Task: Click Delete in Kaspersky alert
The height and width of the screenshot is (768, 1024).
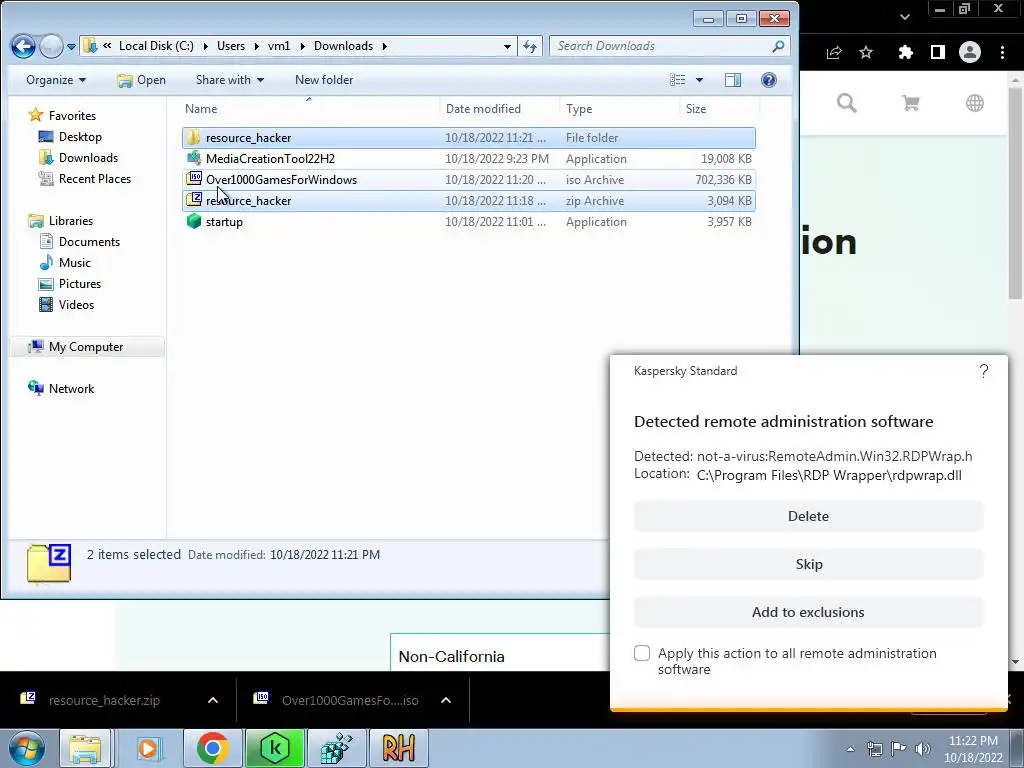Action: 808,516
